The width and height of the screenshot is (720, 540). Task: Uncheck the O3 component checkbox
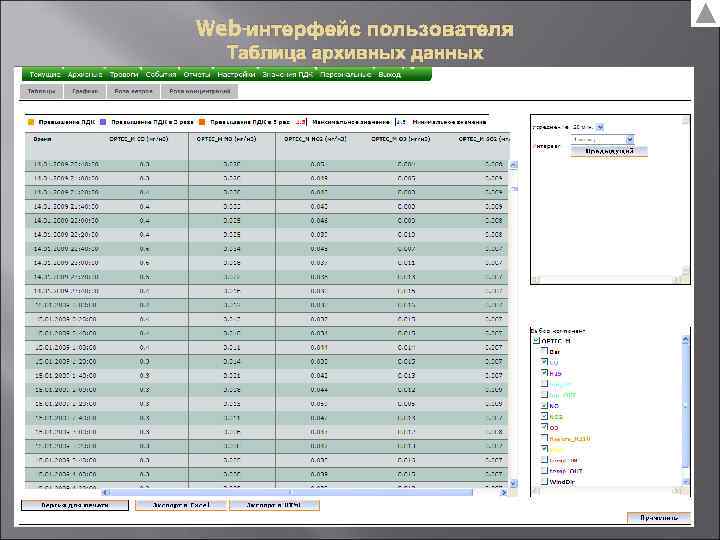(x=544, y=427)
